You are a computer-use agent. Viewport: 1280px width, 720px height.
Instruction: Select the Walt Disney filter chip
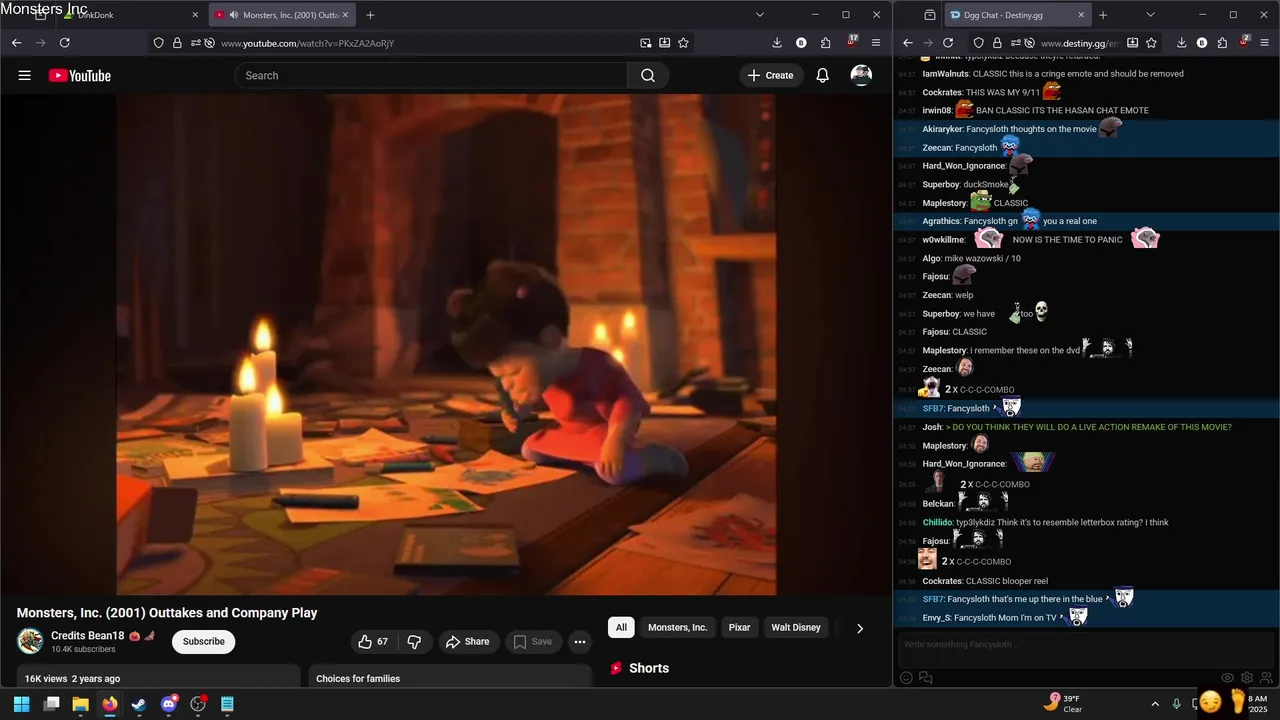click(796, 627)
